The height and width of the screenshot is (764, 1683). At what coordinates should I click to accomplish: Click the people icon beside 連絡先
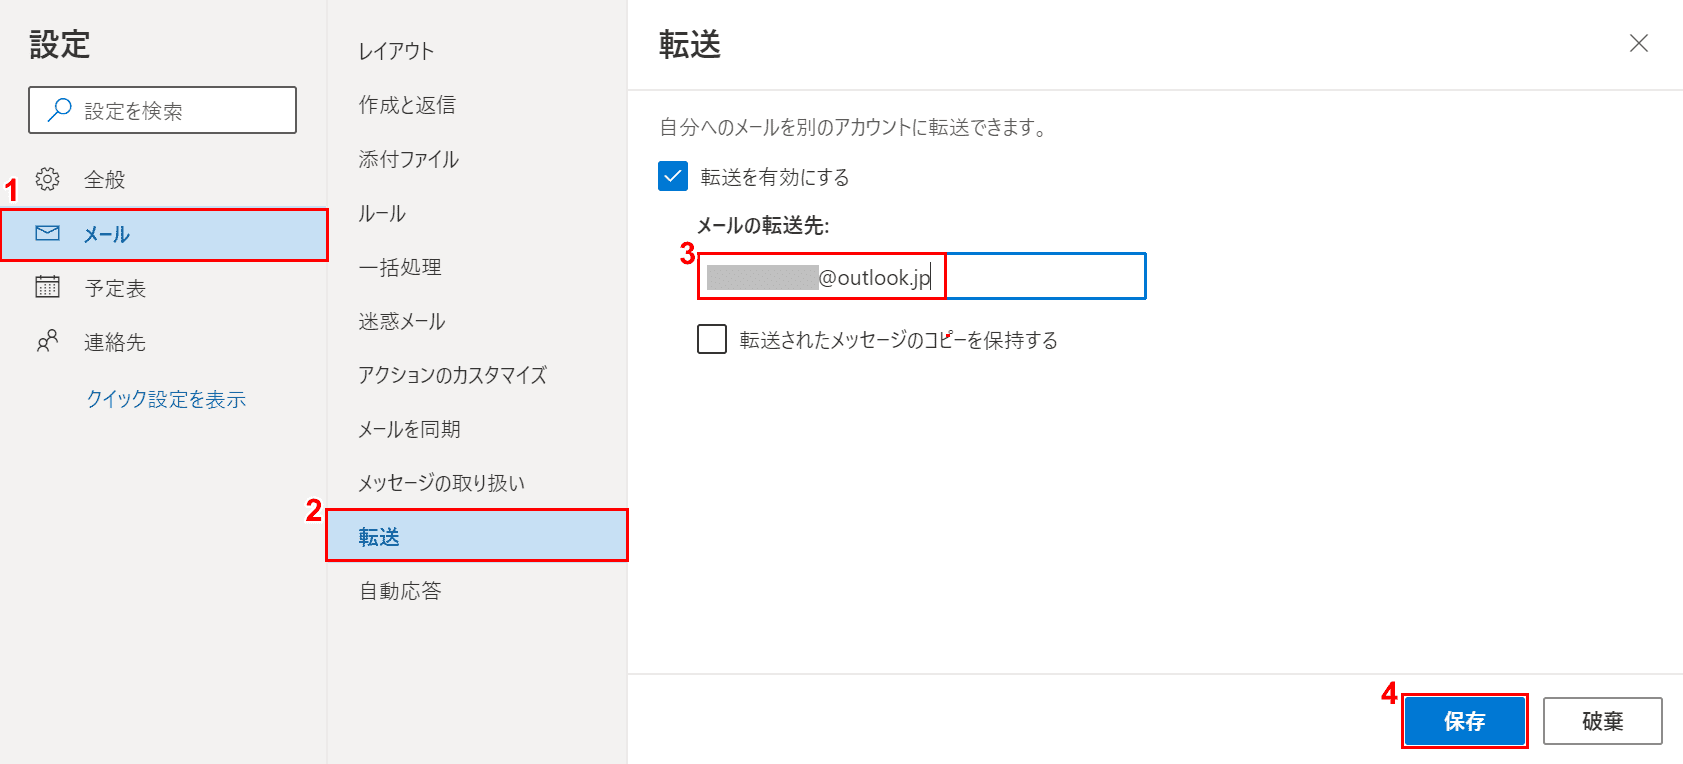[47, 341]
